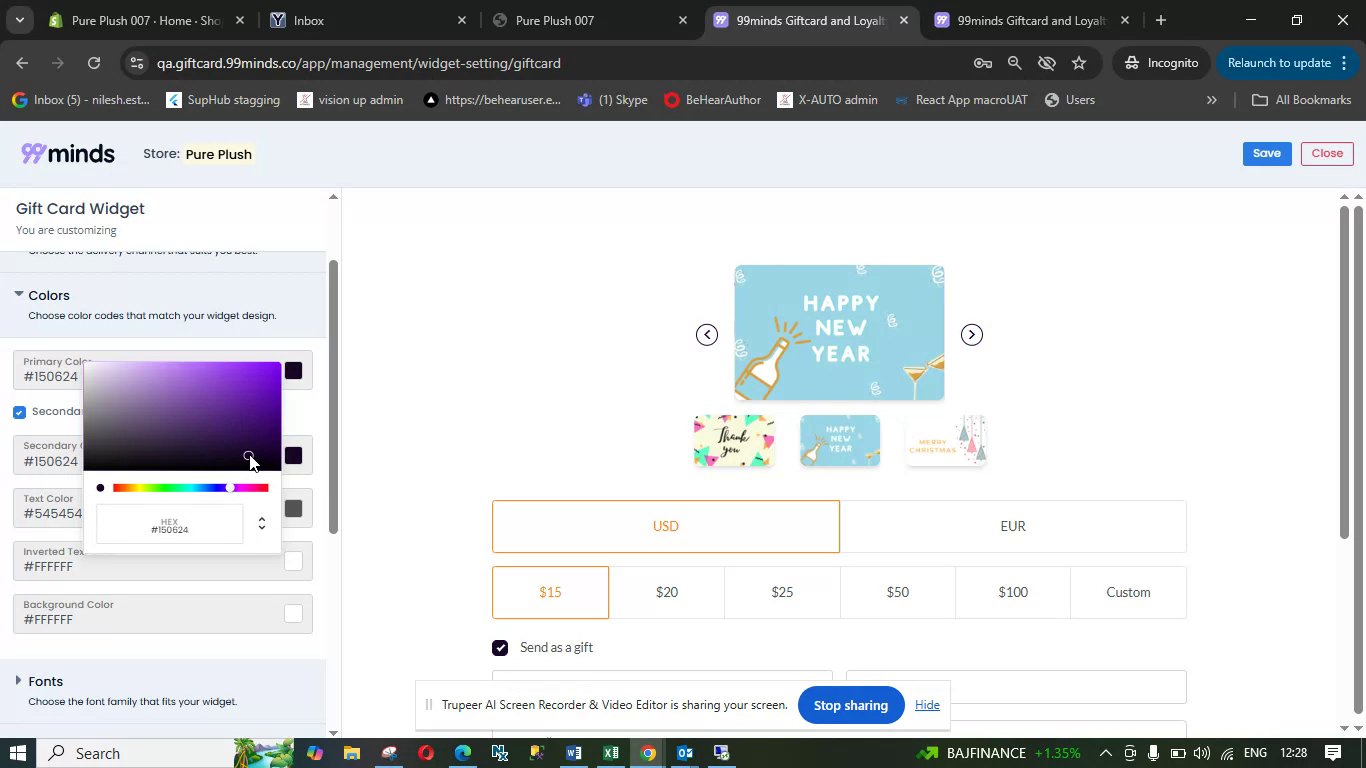The width and height of the screenshot is (1366, 768).
Task: Uncheck the Secondary color checkbox
Action: tap(19, 412)
